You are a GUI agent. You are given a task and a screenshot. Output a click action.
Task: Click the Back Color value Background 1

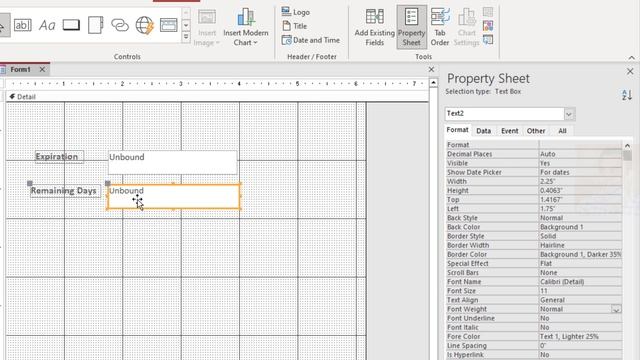point(580,227)
